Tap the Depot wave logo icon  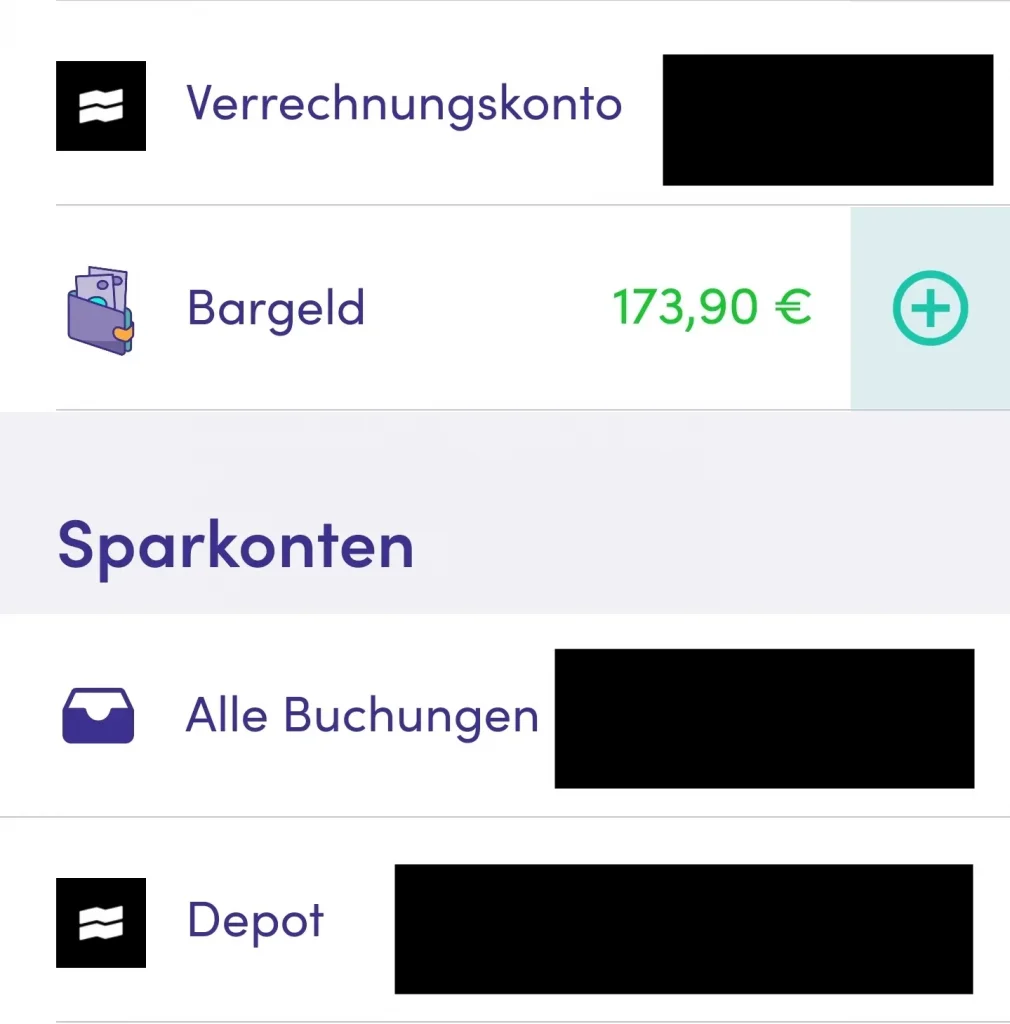(x=101, y=922)
